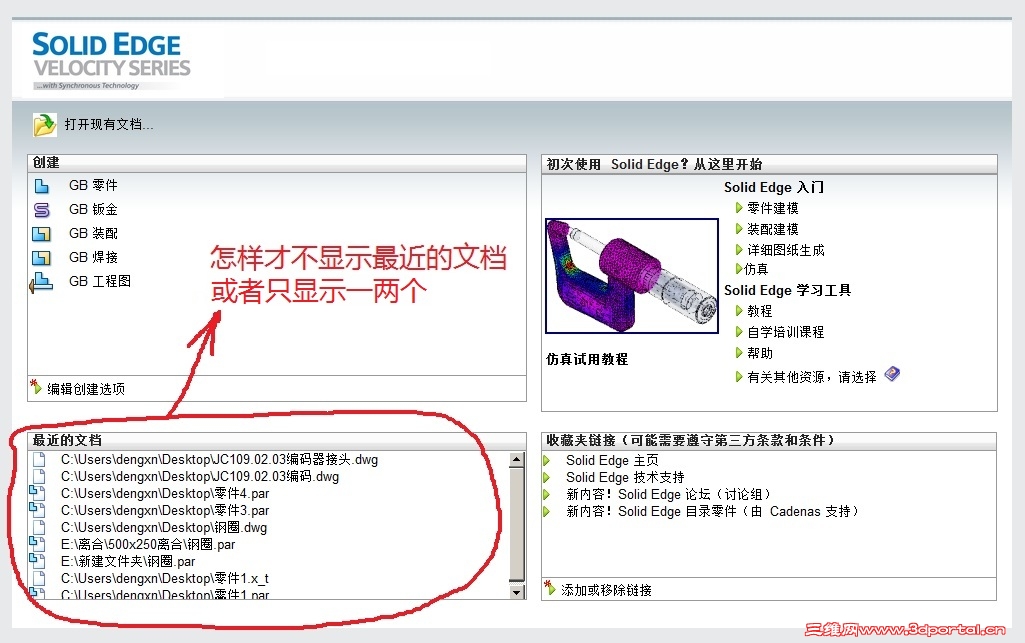Open the Solid Edge 目录零件 Cadenas link
Viewport: 1025px width, 643px height.
711,511
